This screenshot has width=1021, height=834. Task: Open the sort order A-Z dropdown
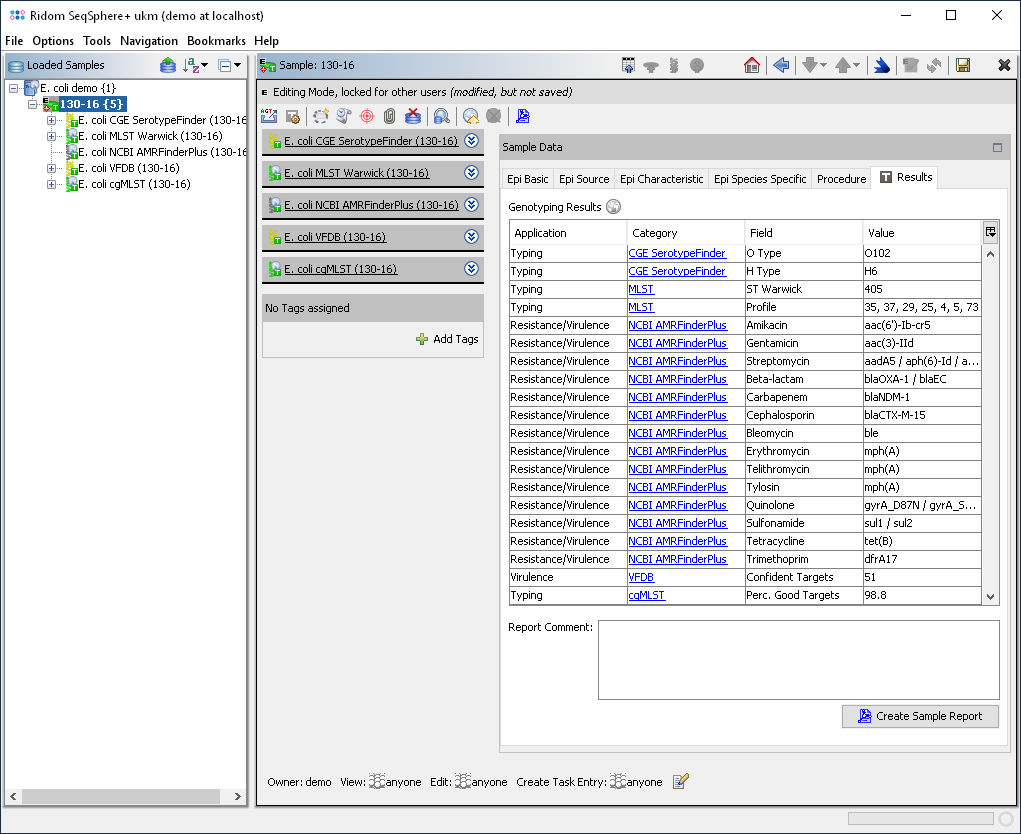tap(196, 65)
